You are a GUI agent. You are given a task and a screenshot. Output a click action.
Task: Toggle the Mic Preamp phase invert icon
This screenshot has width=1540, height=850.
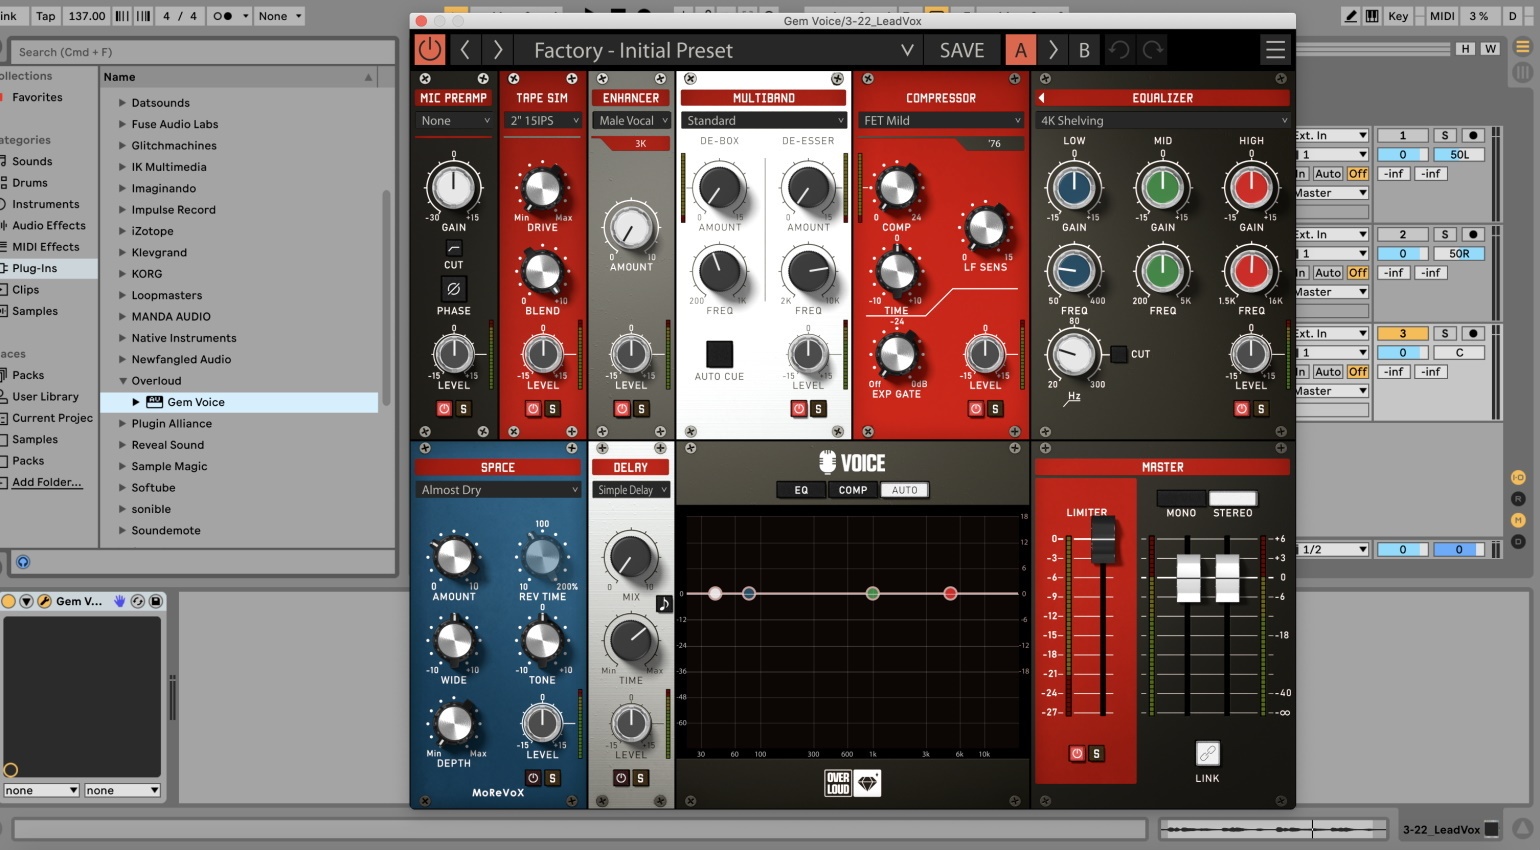coord(453,289)
